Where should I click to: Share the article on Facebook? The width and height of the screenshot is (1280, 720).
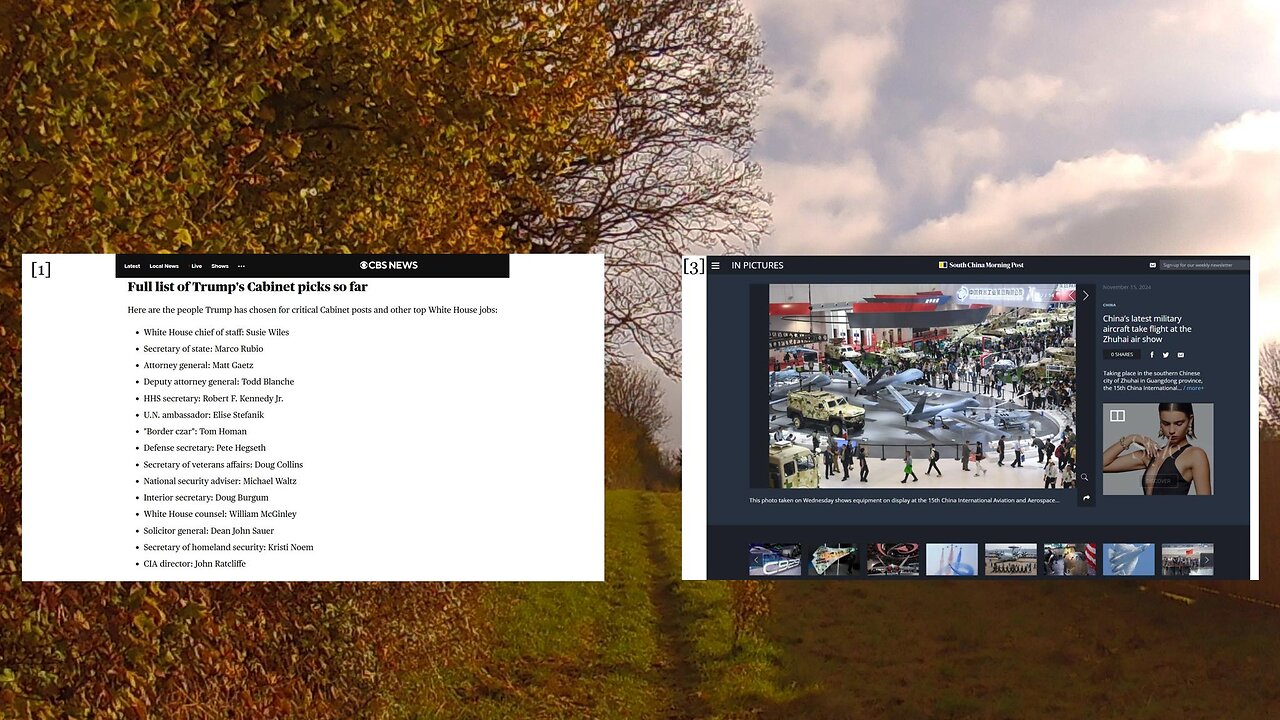pyautogui.click(x=1152, y=354)
